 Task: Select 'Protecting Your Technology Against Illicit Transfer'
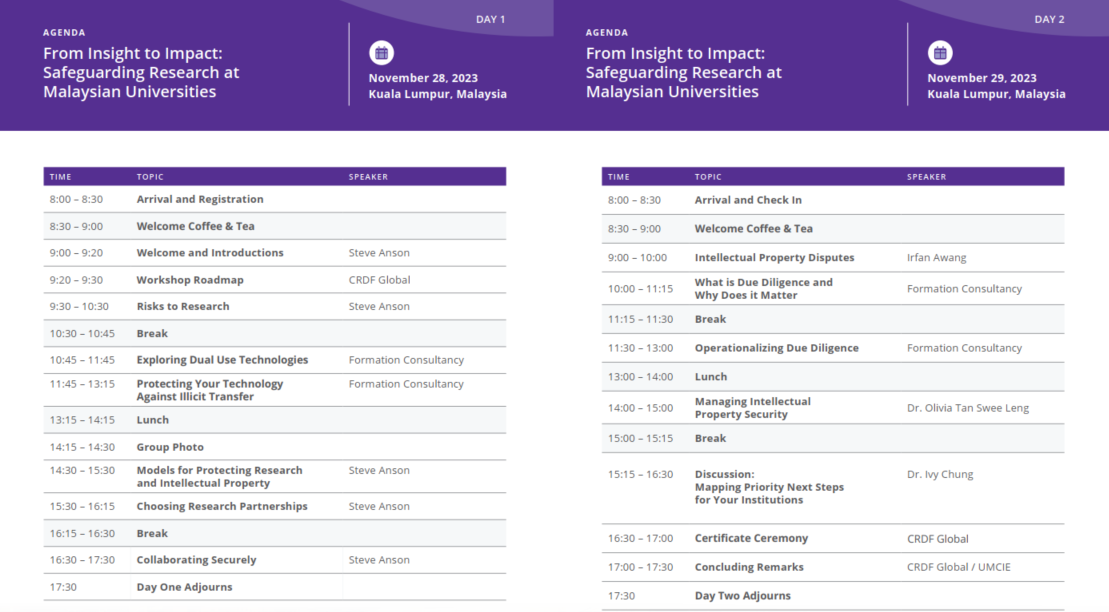pyautogui.click(x=210, y=390)
